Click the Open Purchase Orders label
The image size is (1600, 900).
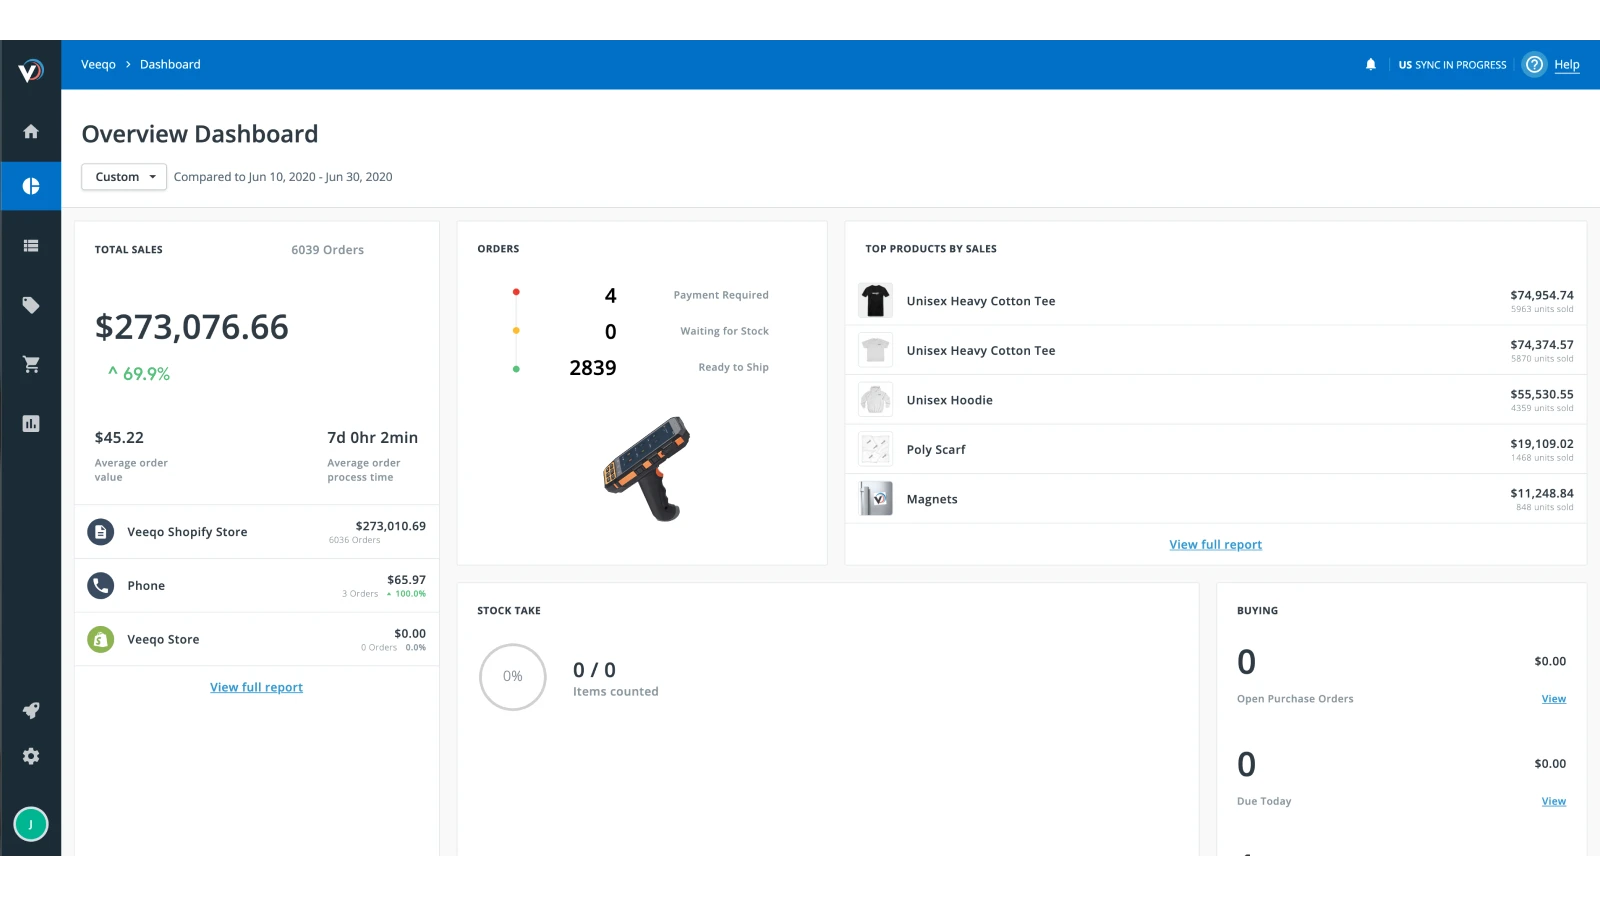coord(1295,699)
